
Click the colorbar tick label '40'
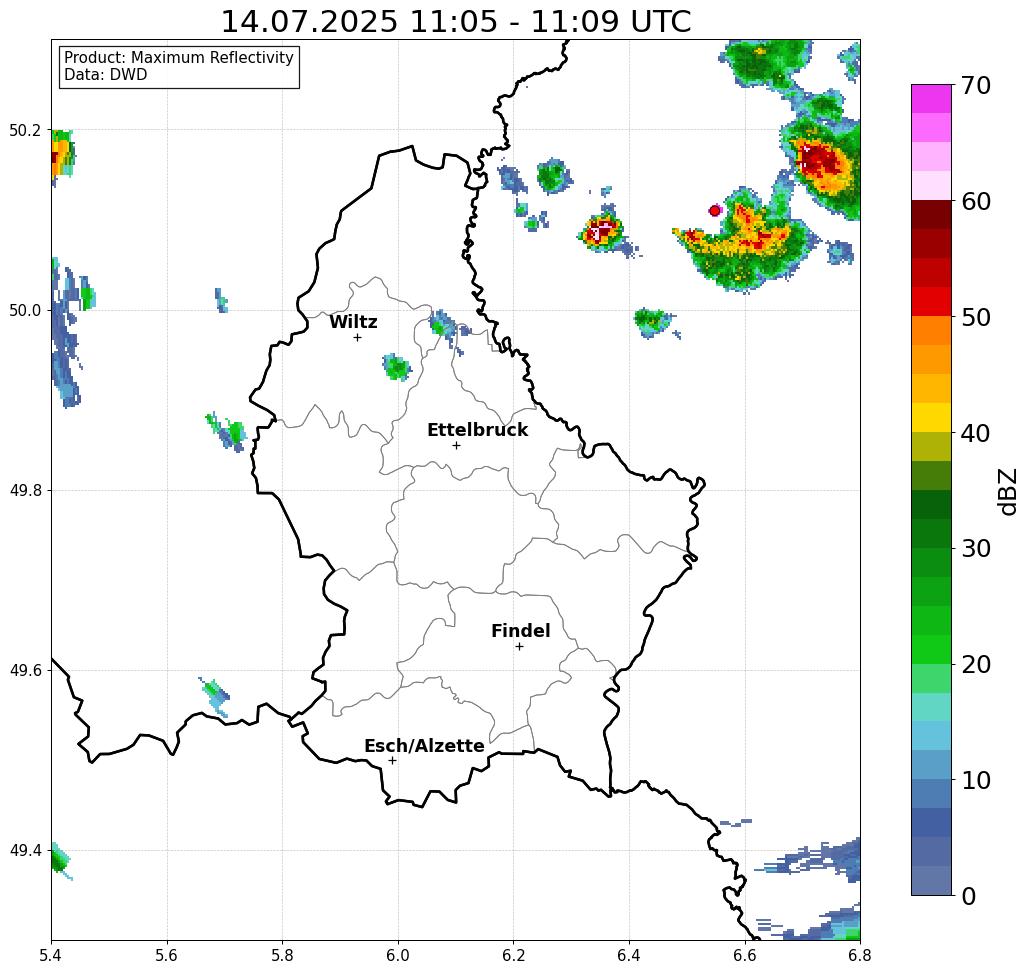[976, 433]
